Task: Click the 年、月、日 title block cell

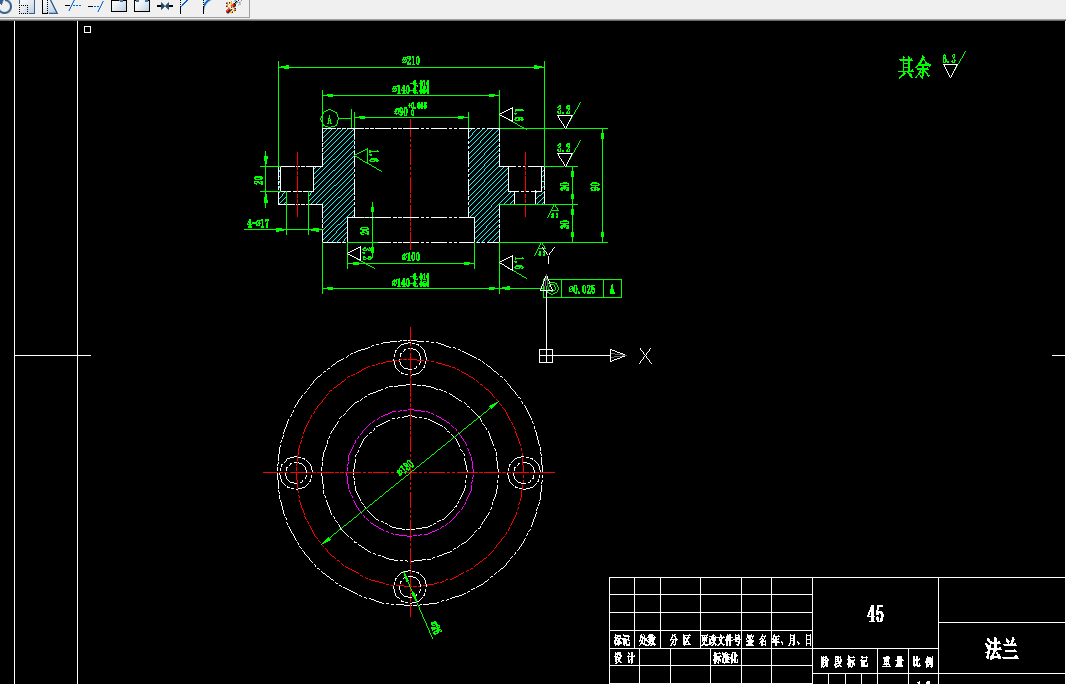Action: click(791, 640)
